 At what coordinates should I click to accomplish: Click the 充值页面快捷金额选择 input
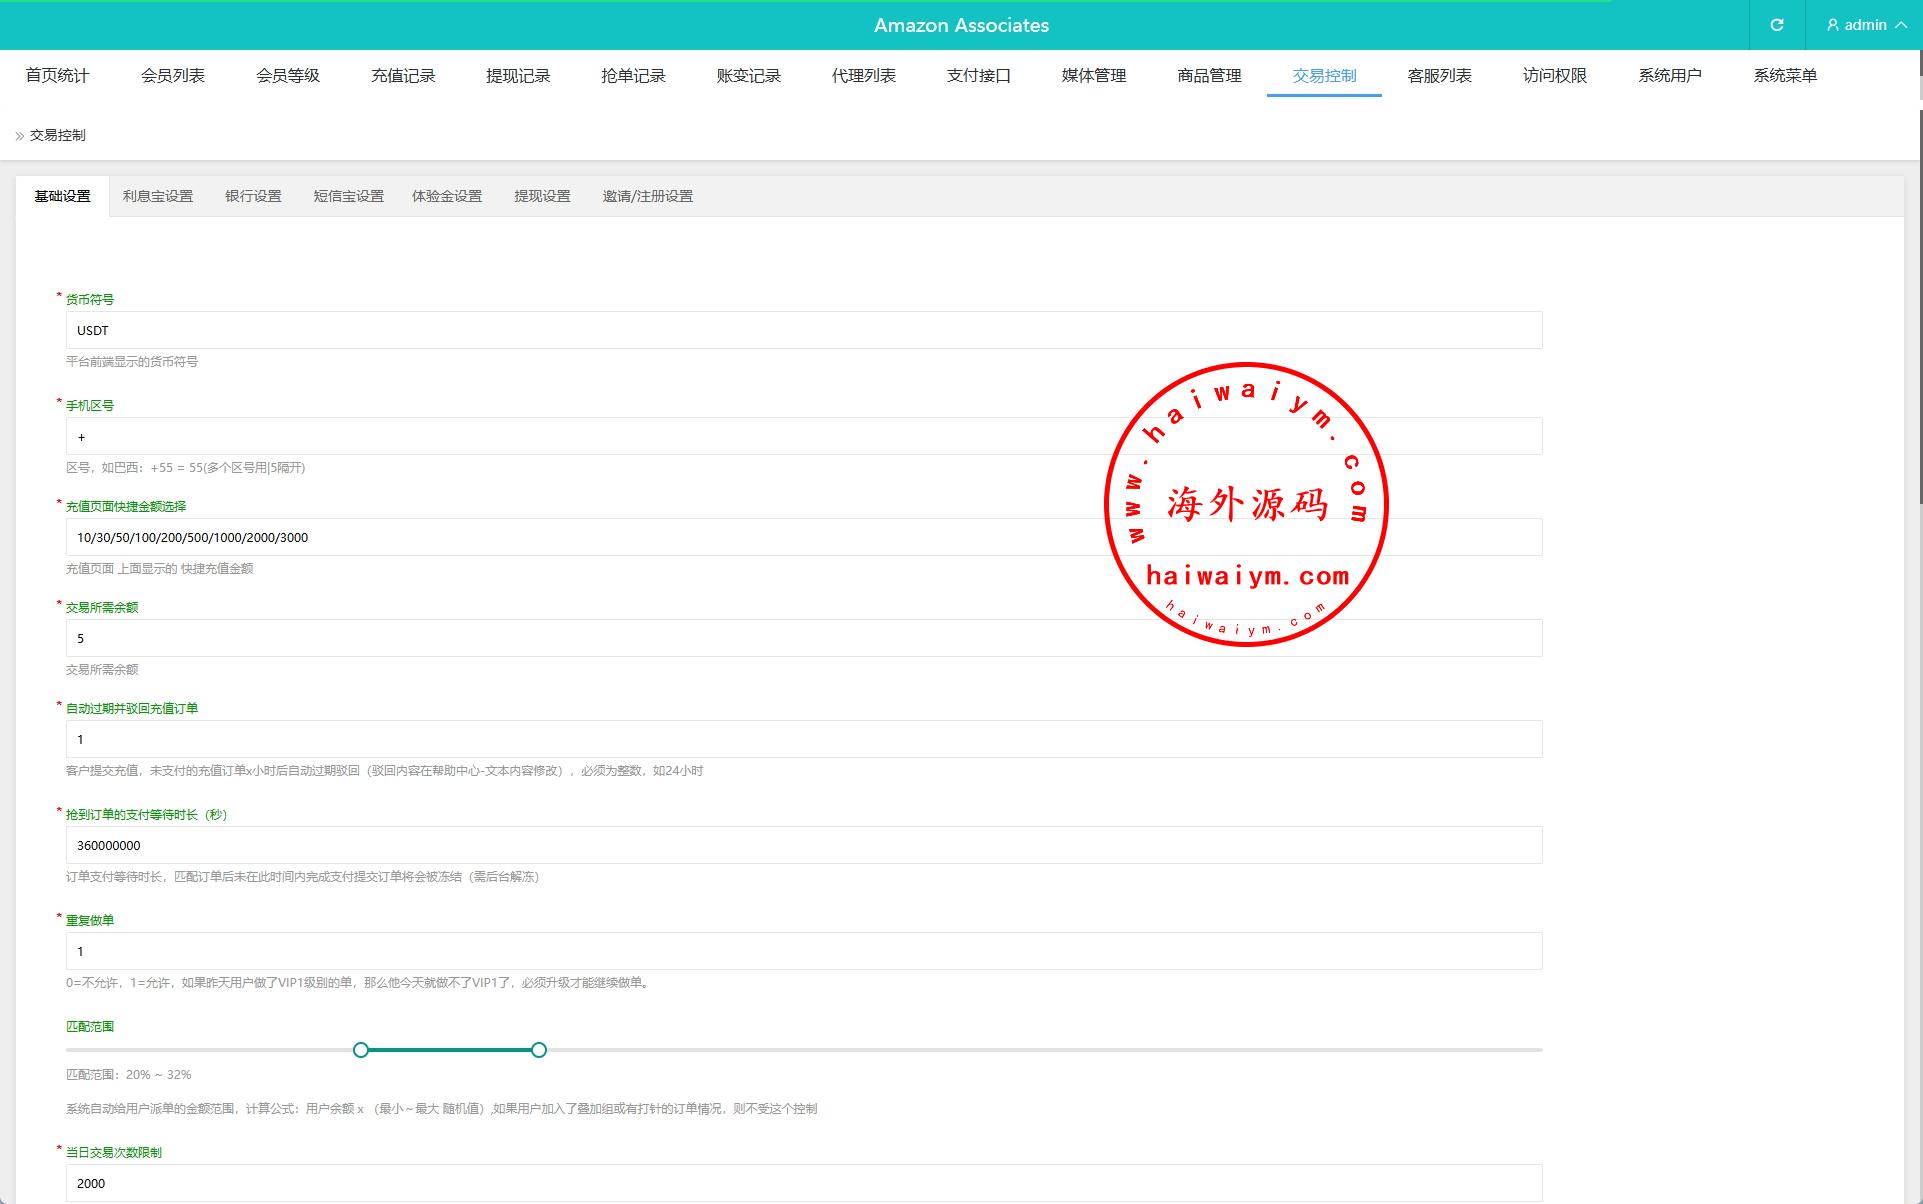click(x=600, y=538)
